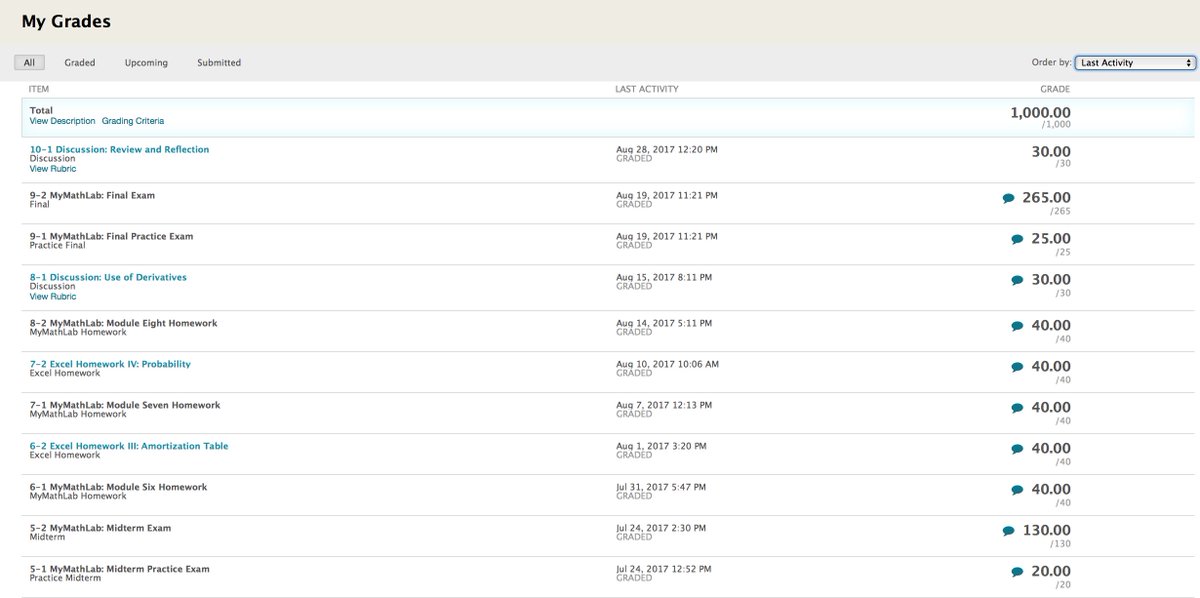Open comment icon for Module Six Homework

tap(1017, 491)
